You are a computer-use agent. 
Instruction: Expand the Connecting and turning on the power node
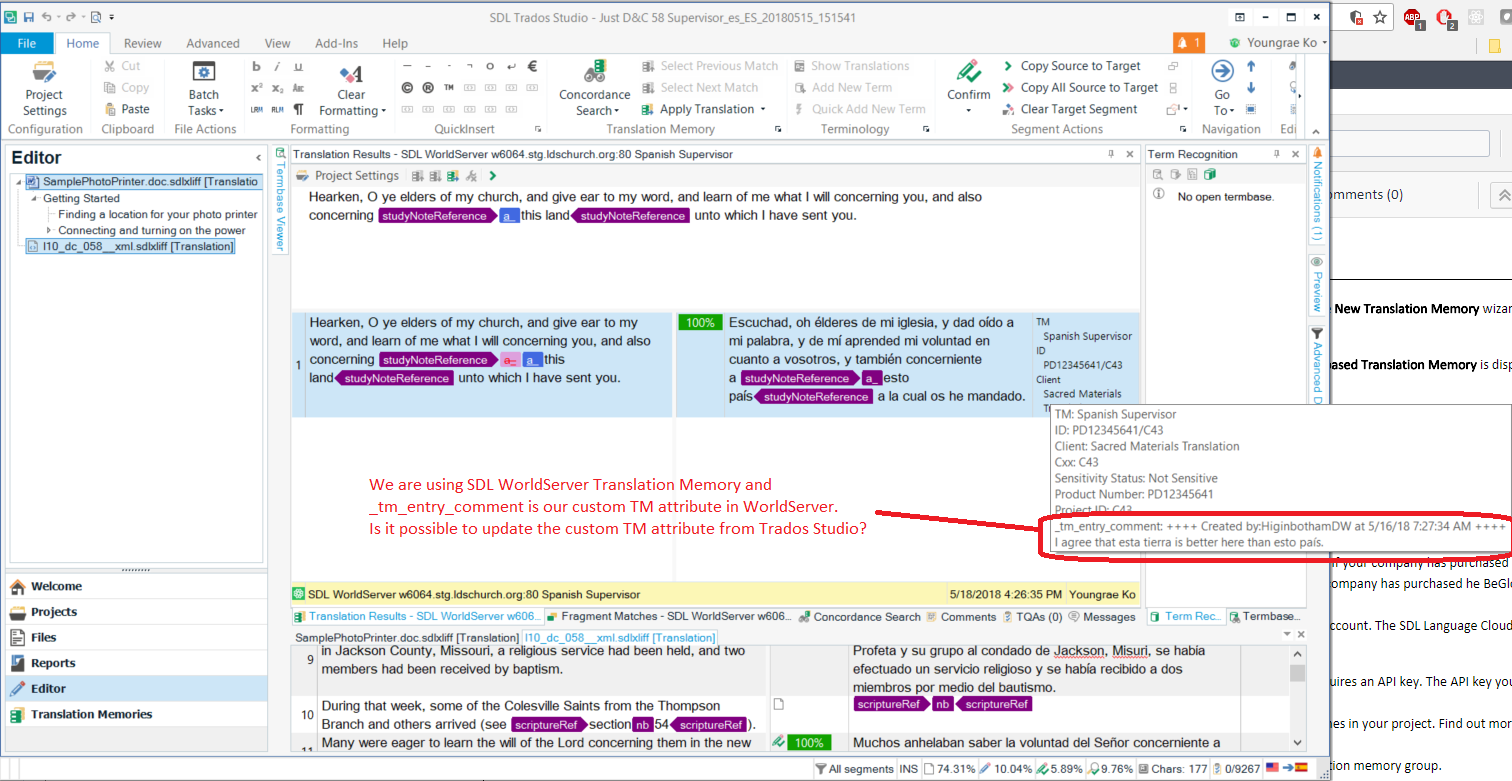coord(49,230)
